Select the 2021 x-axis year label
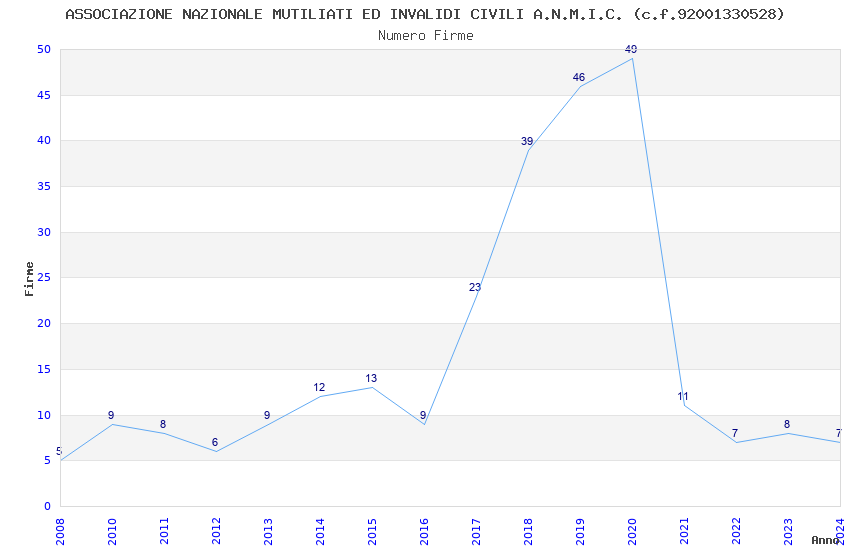The height and width of the screenshot is (550, 850). pos(685,532)
